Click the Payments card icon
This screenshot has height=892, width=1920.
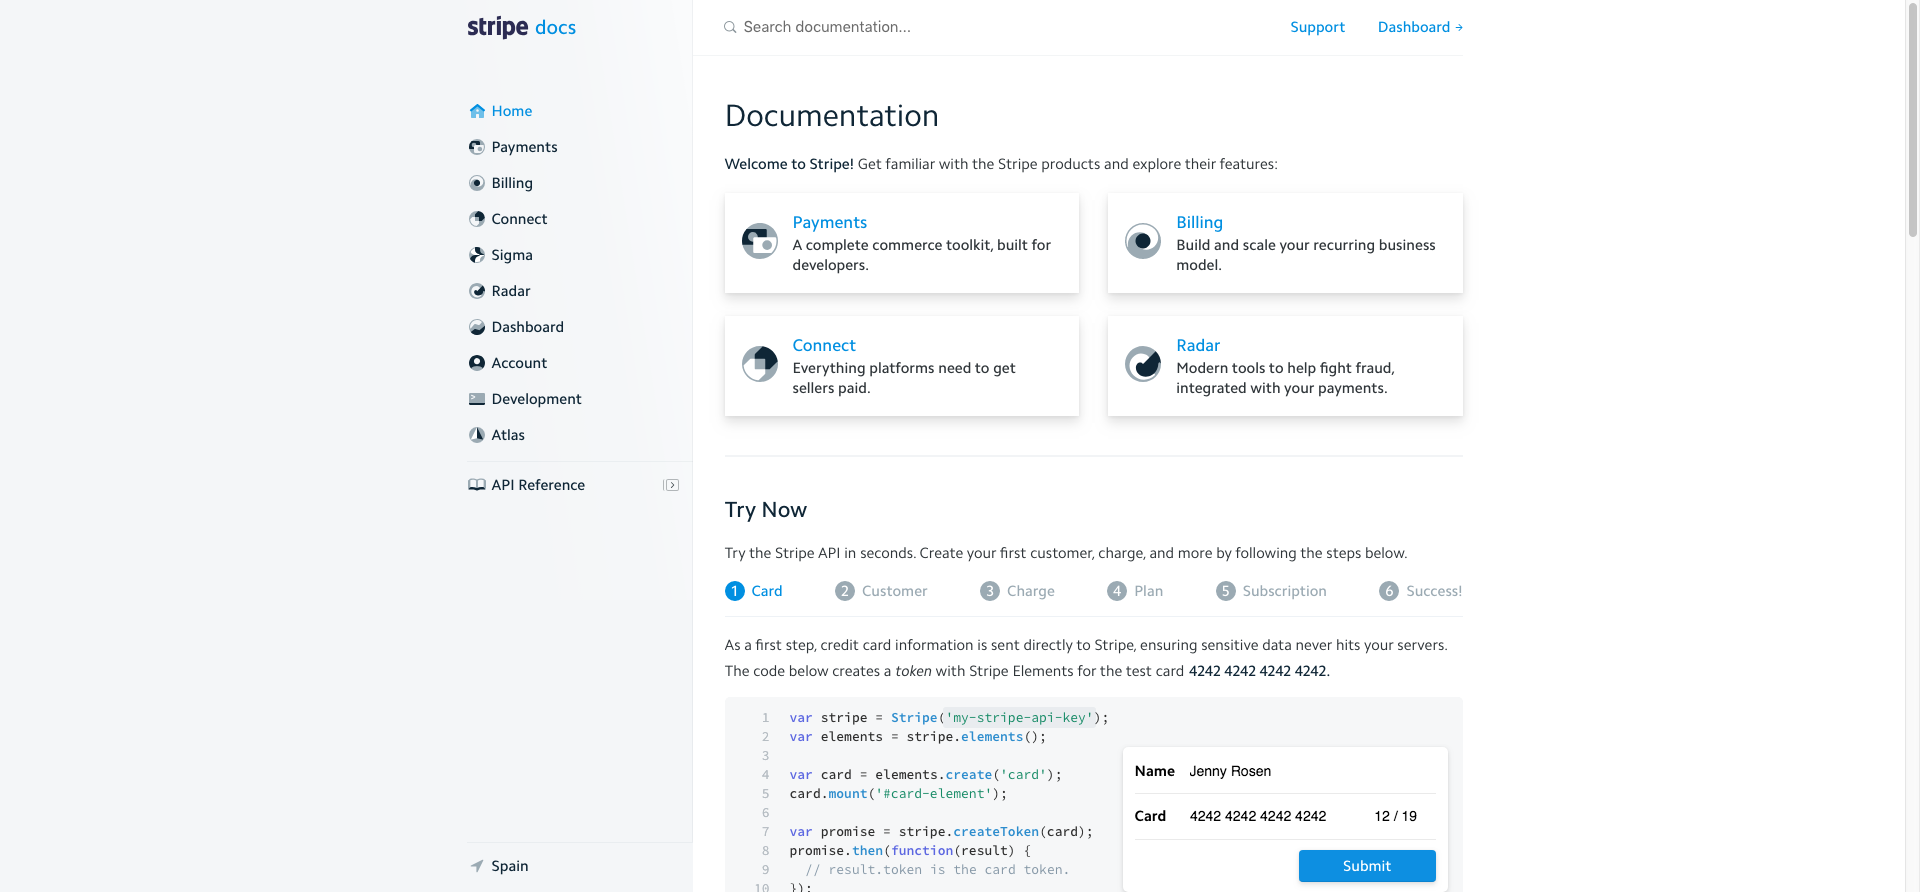760,241
